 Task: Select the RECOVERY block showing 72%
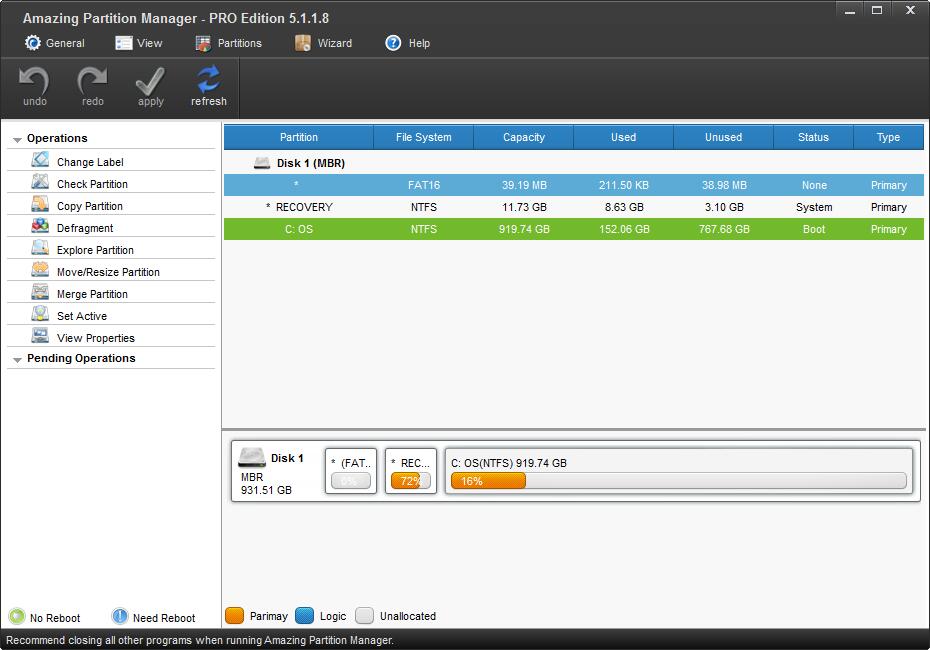point(410,481)
